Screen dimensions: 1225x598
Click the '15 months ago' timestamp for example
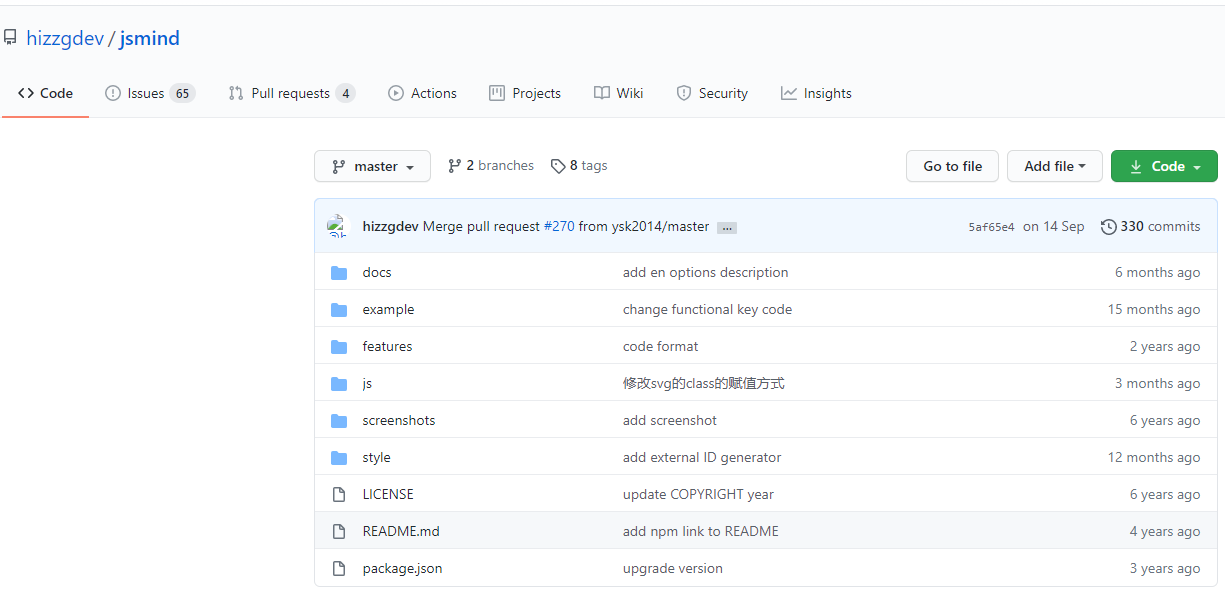click(x=1153, y=309)
